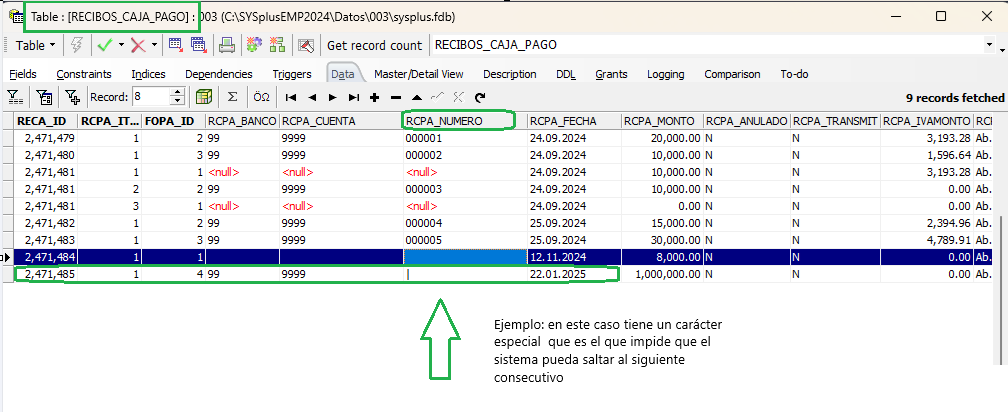Image resolution: width=1008 pixels, height=412 pixels.
Task: Click the lightning bolt compile icon
Action: (x=76, y=45)
